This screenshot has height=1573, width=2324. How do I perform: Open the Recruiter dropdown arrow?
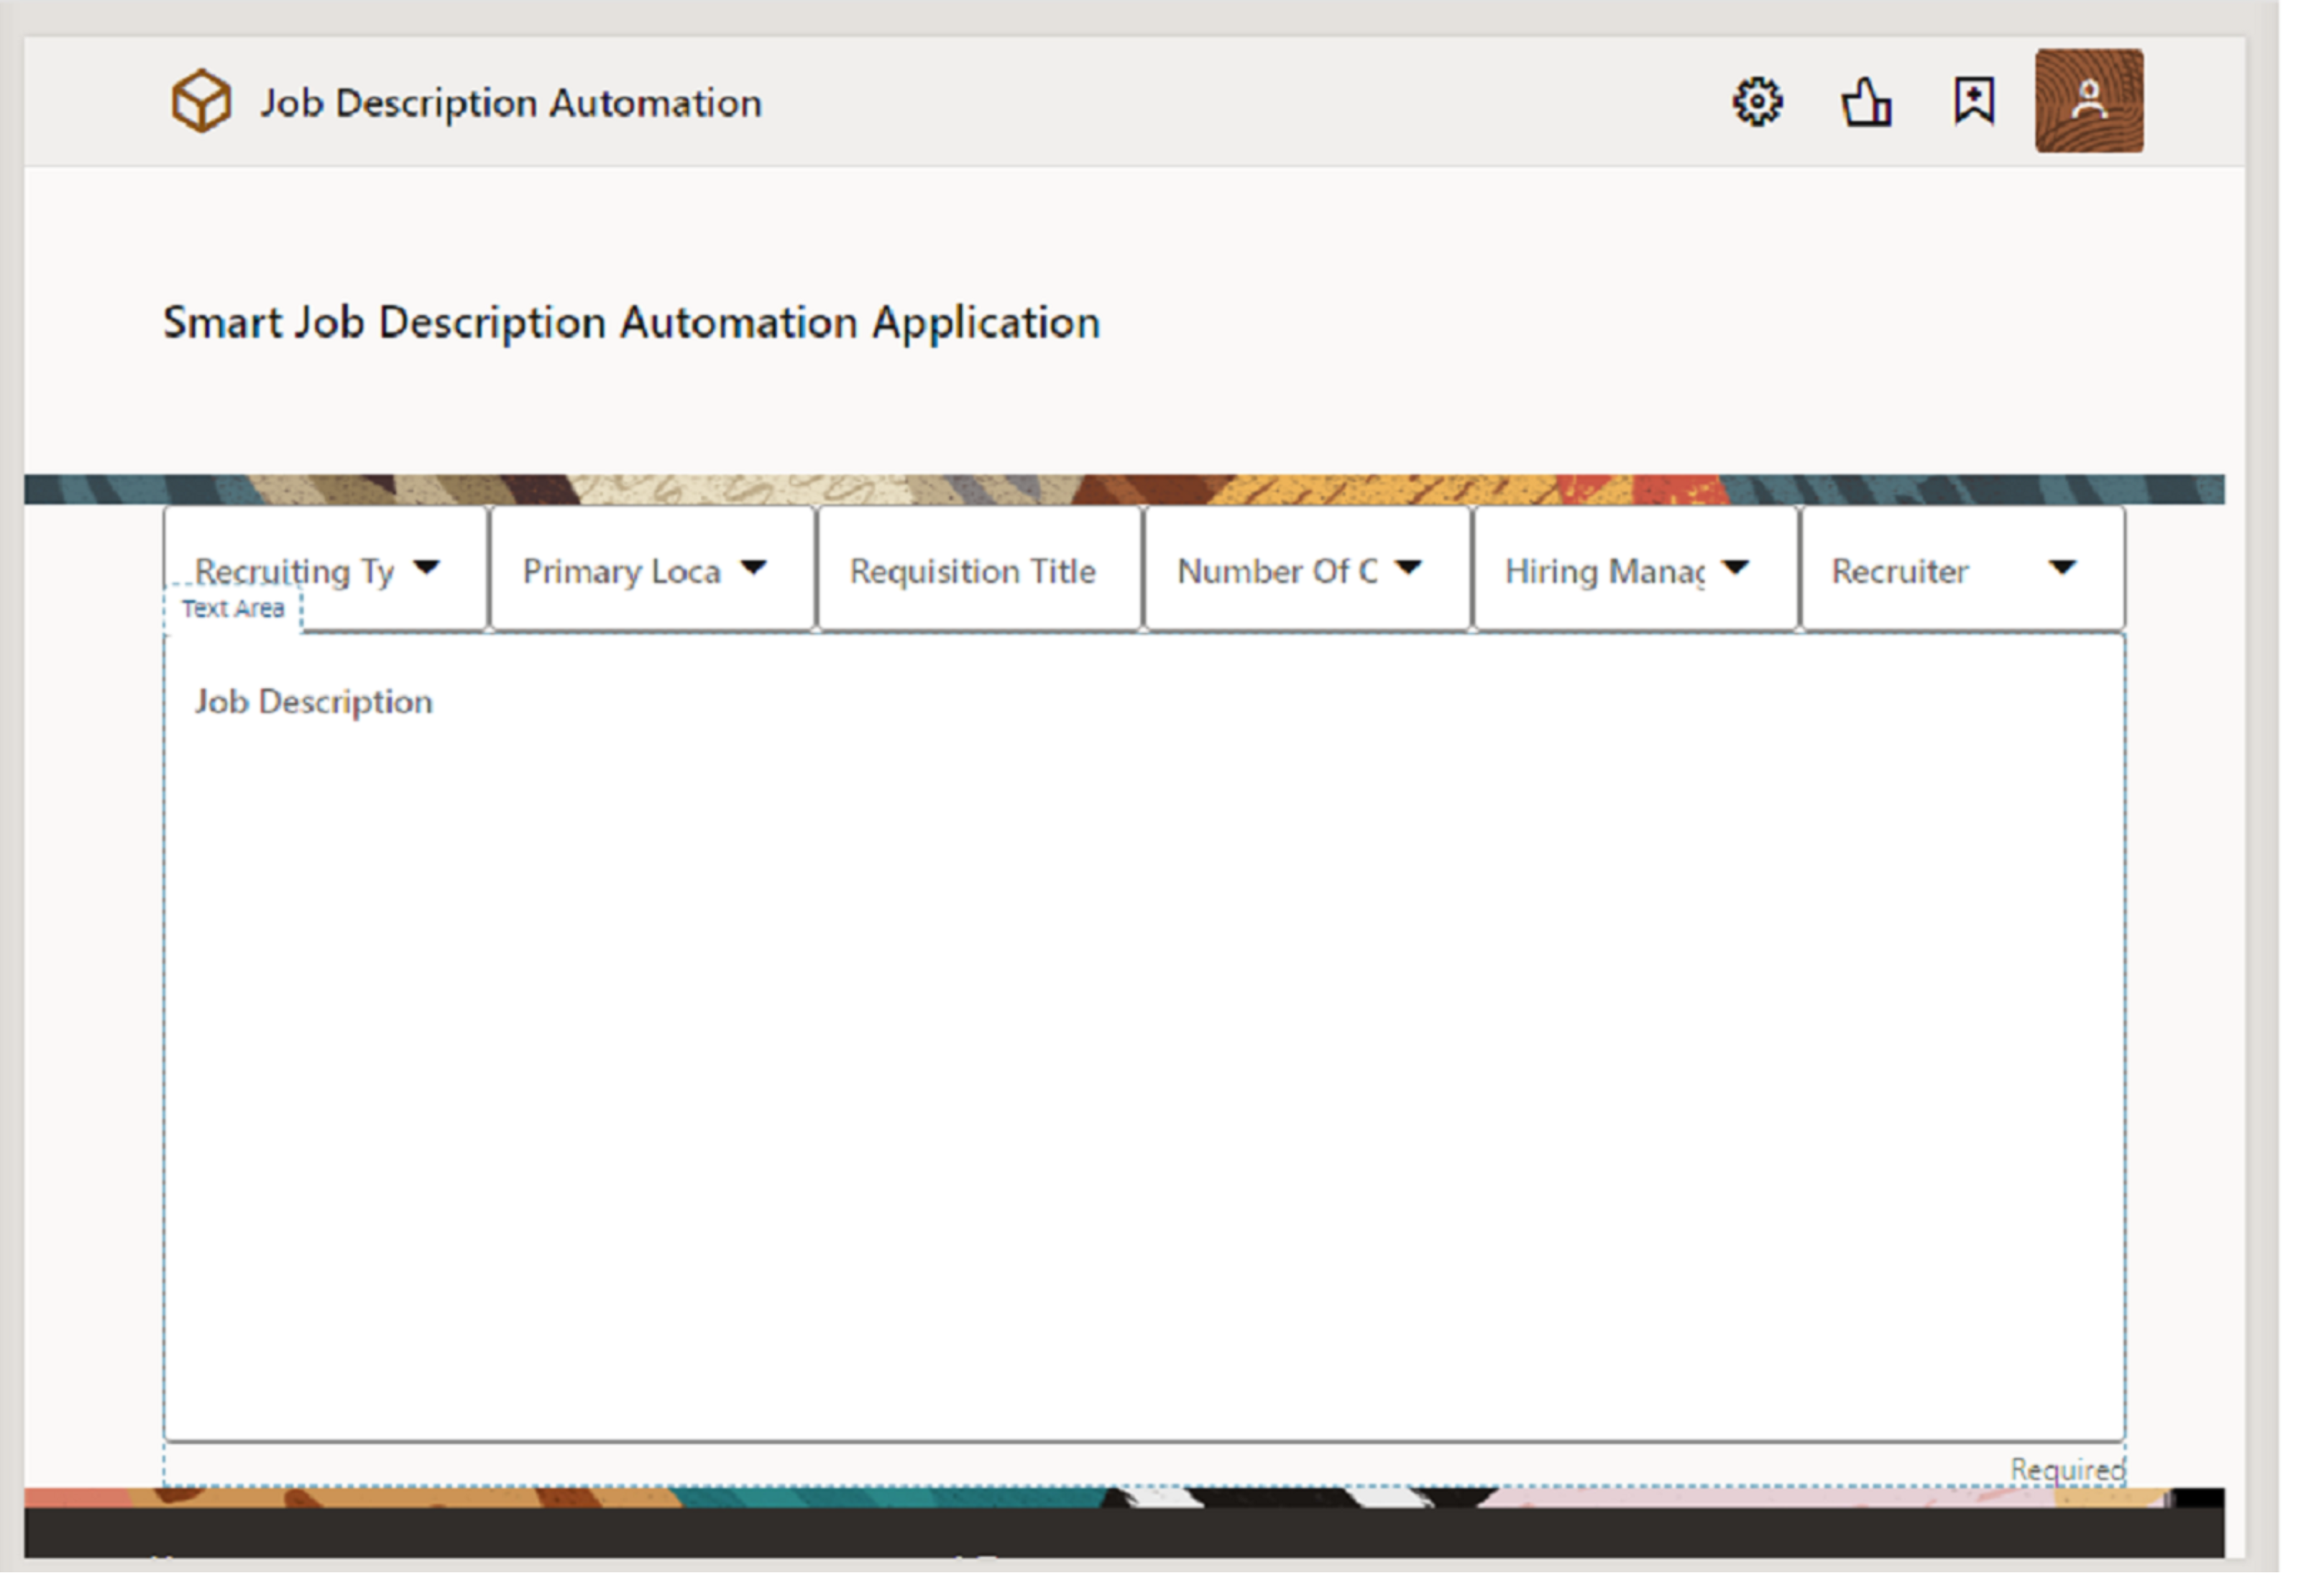click(x=2062, y=568)
